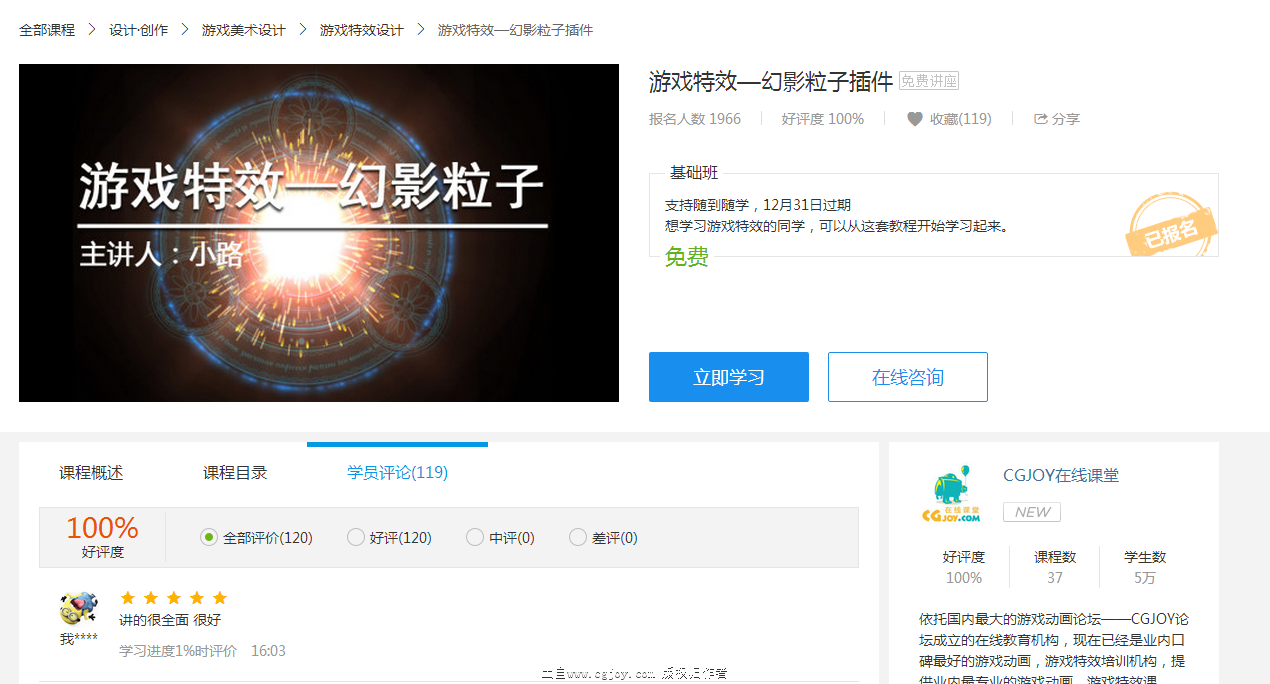This screenshot has height=684, width=1270.
Task: Click the current breadcrumb 游戏特效—幻影粒子插件
Action: coord(516,30)
